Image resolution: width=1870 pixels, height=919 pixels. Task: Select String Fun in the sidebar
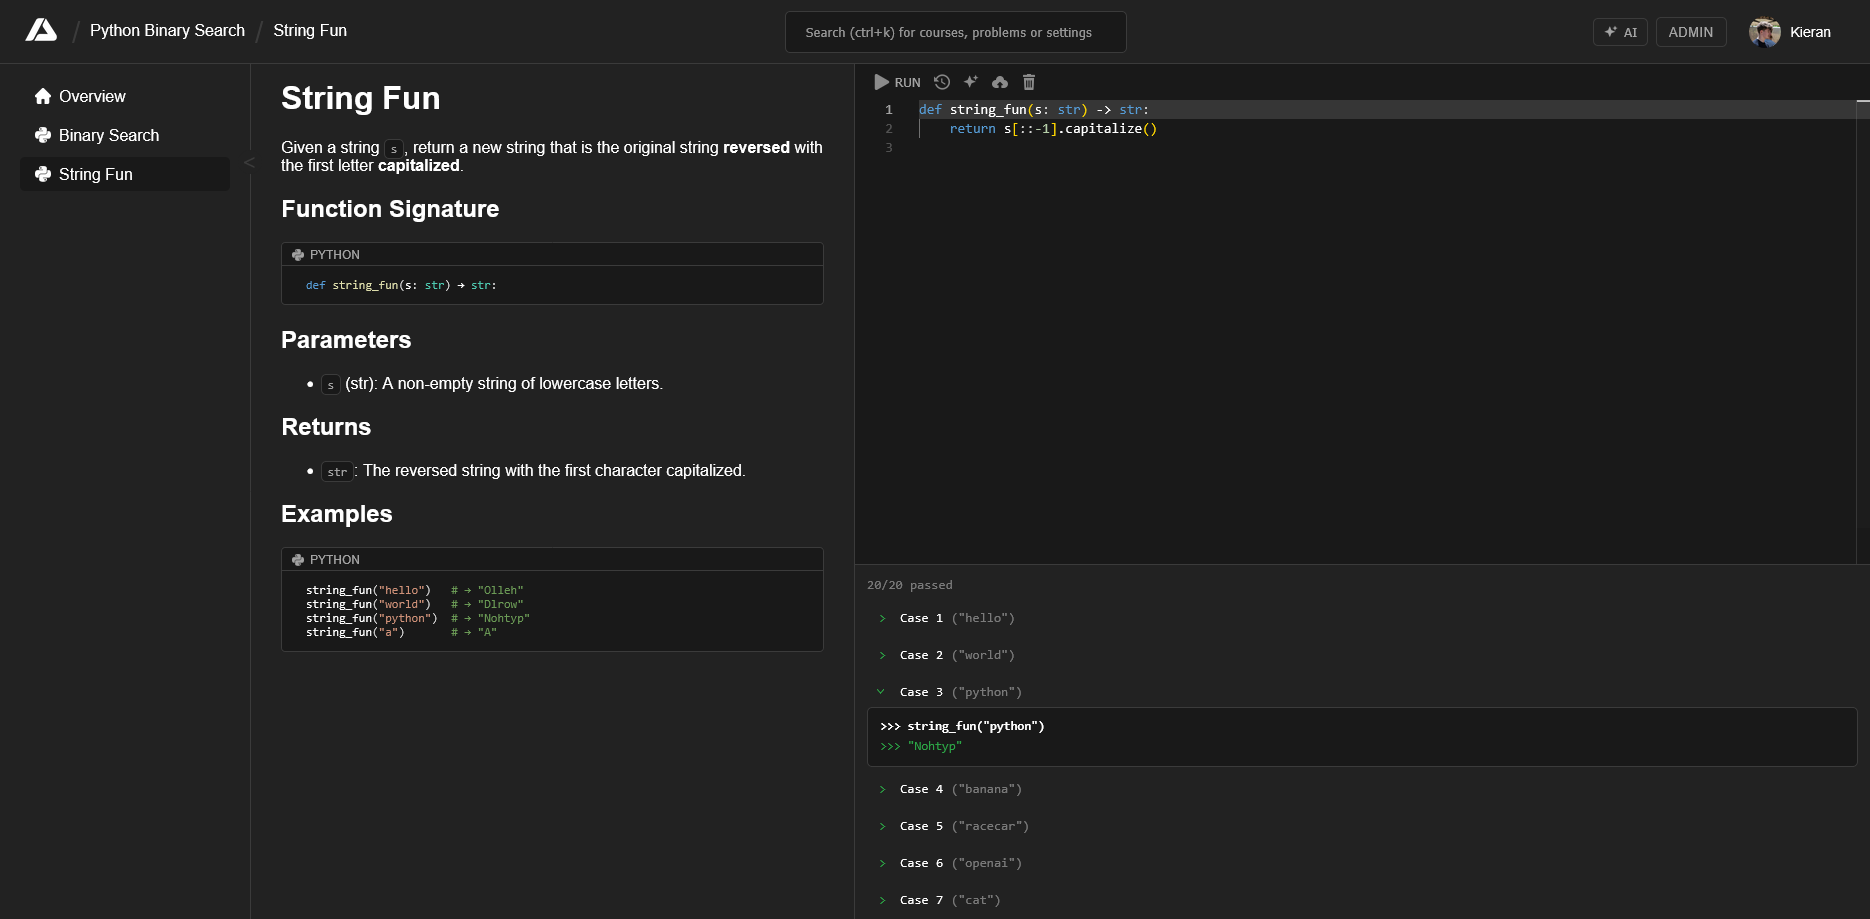(125, 174)
